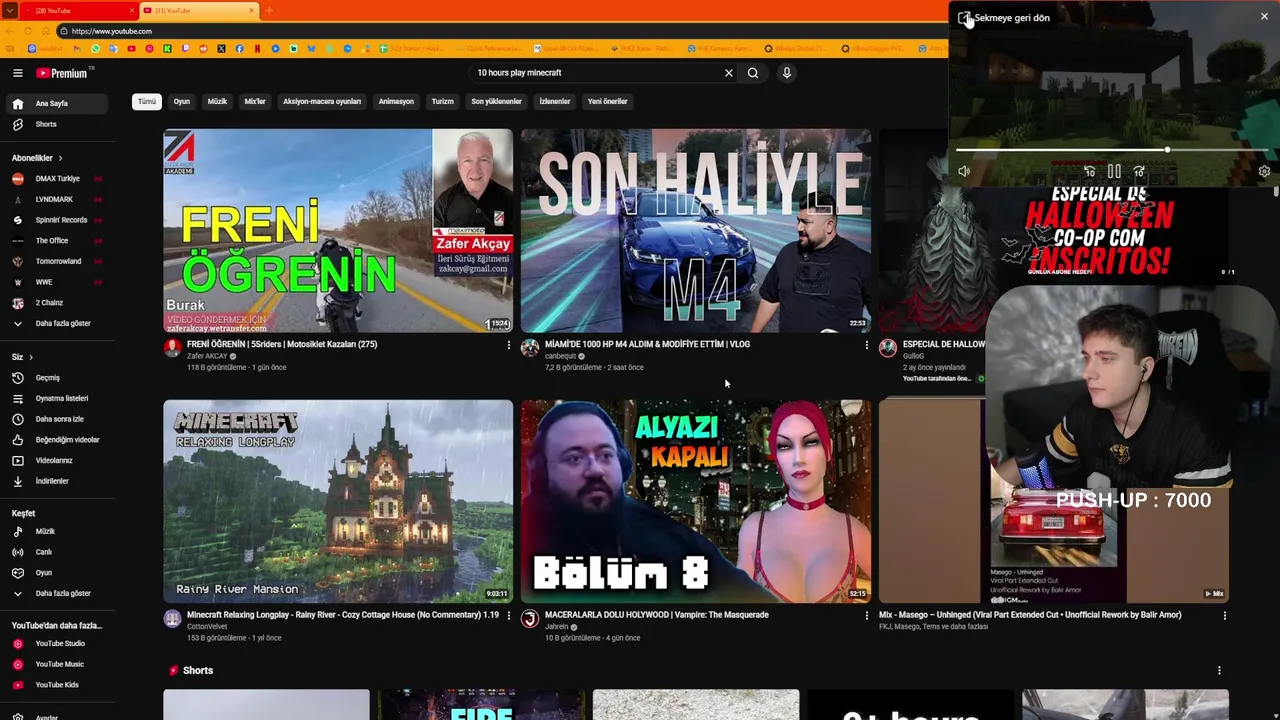Open options for MACERALARLA DOLU HOLYWOOD video
Viewport: 1280px width, 720px height.
click(x=866, y=616)
